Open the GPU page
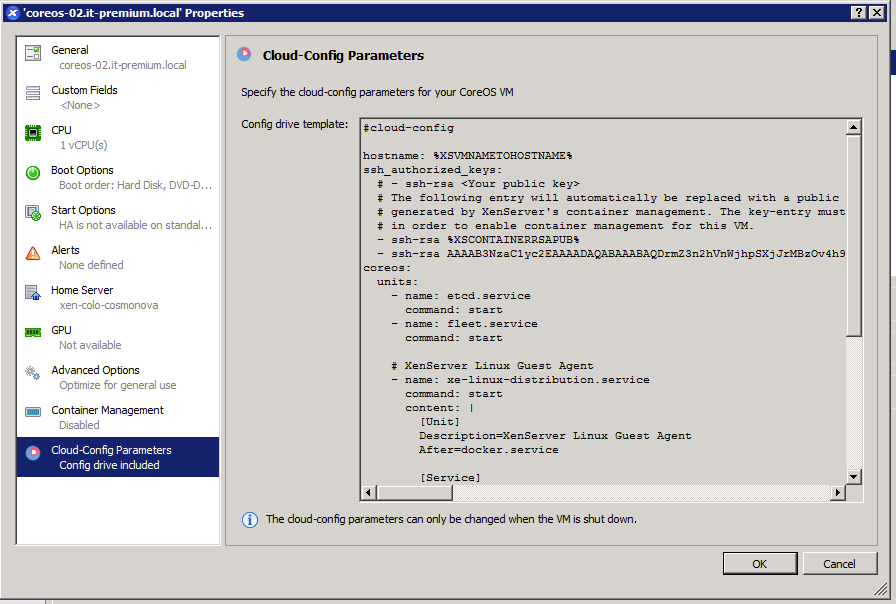The width and height of the screenshot is (896, 604). [118, 337]
